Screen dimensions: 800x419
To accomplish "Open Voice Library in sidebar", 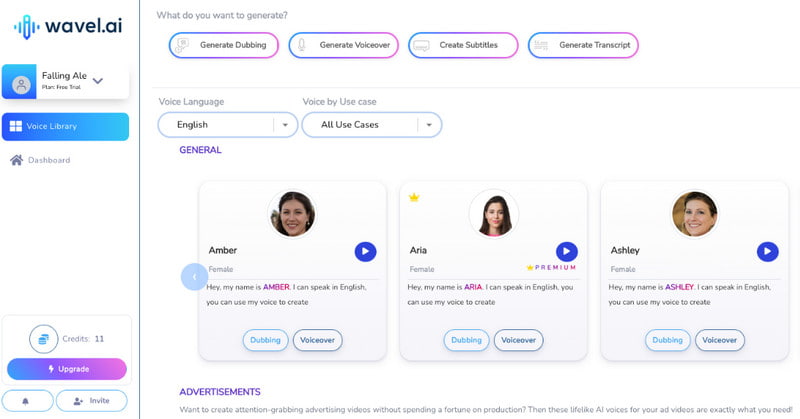I will pos(65,127).
